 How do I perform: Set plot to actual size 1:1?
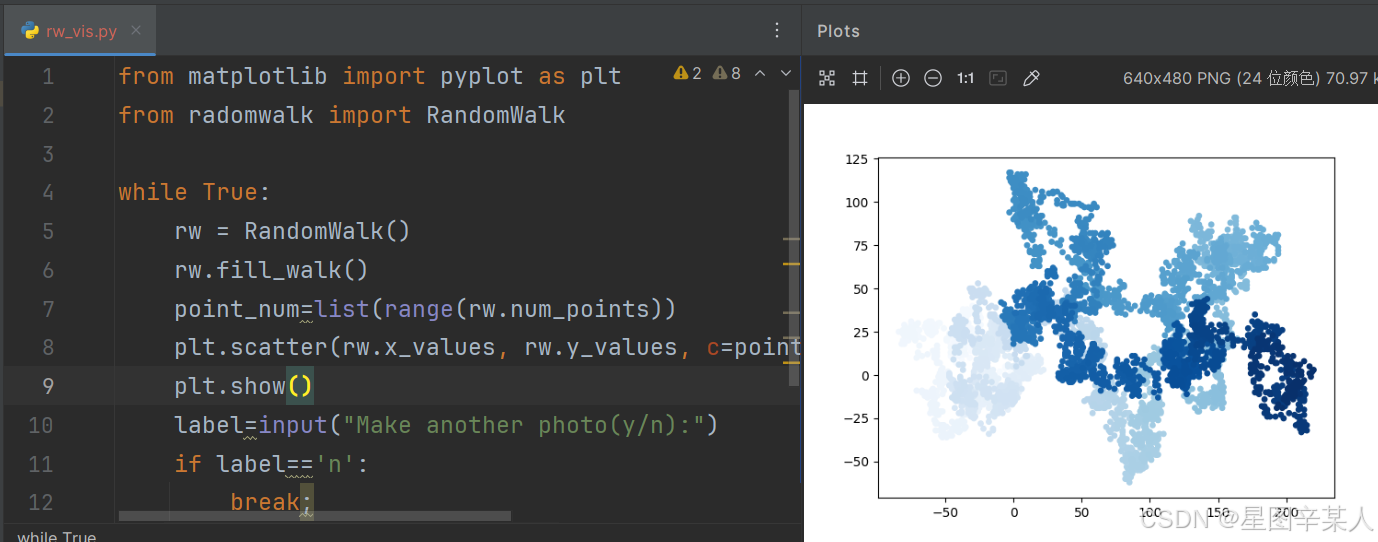[965, 78]
